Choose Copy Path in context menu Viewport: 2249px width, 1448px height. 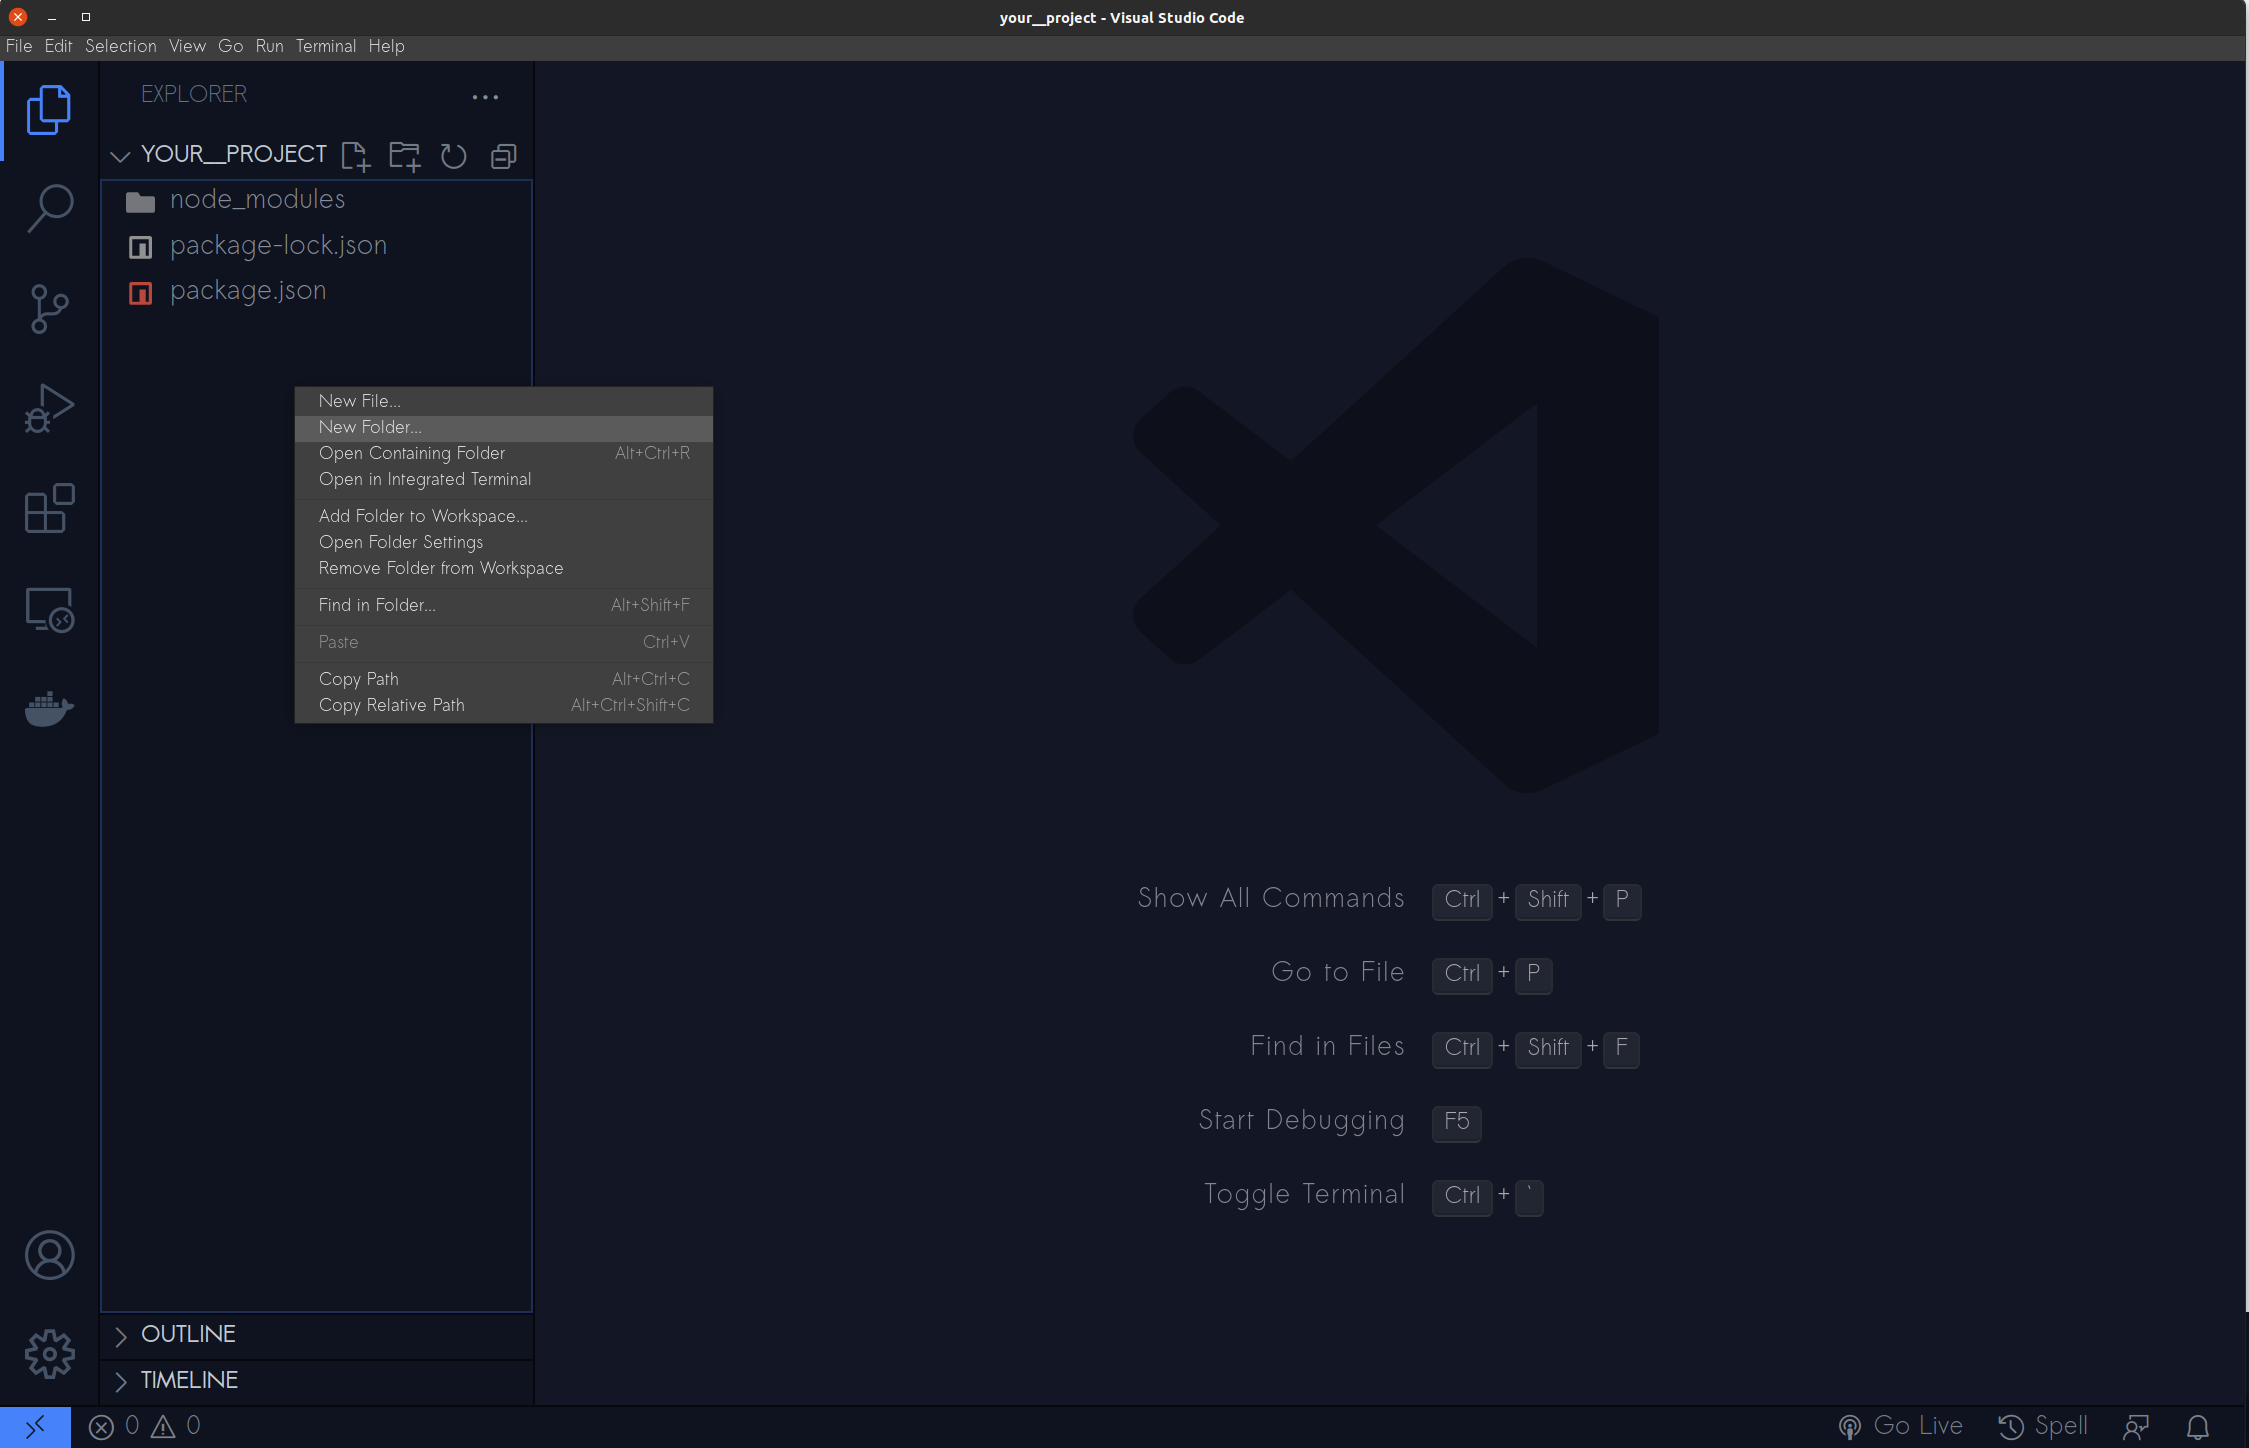(x=503, y=679)
